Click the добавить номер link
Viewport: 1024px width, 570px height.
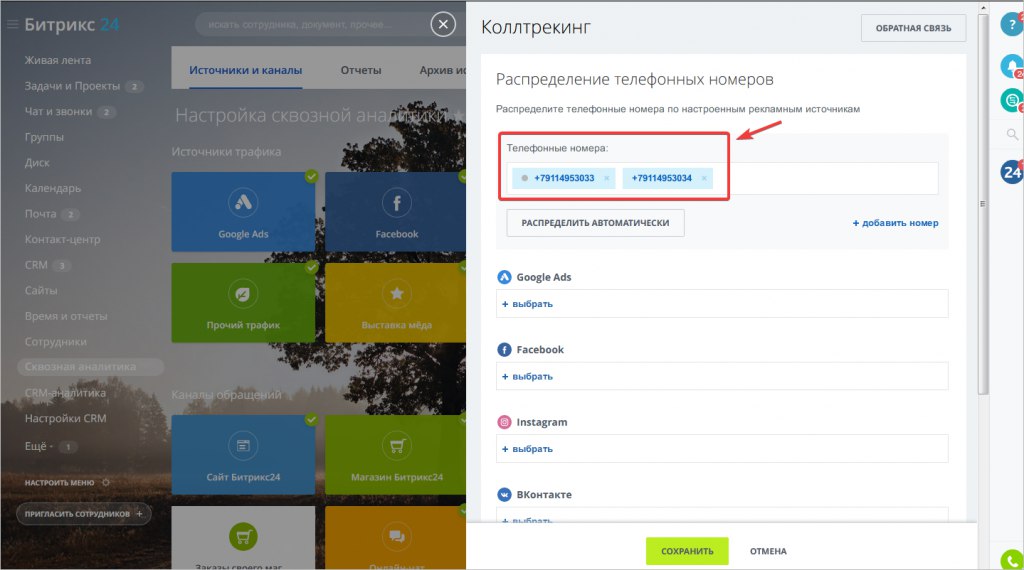coord(895,223)
